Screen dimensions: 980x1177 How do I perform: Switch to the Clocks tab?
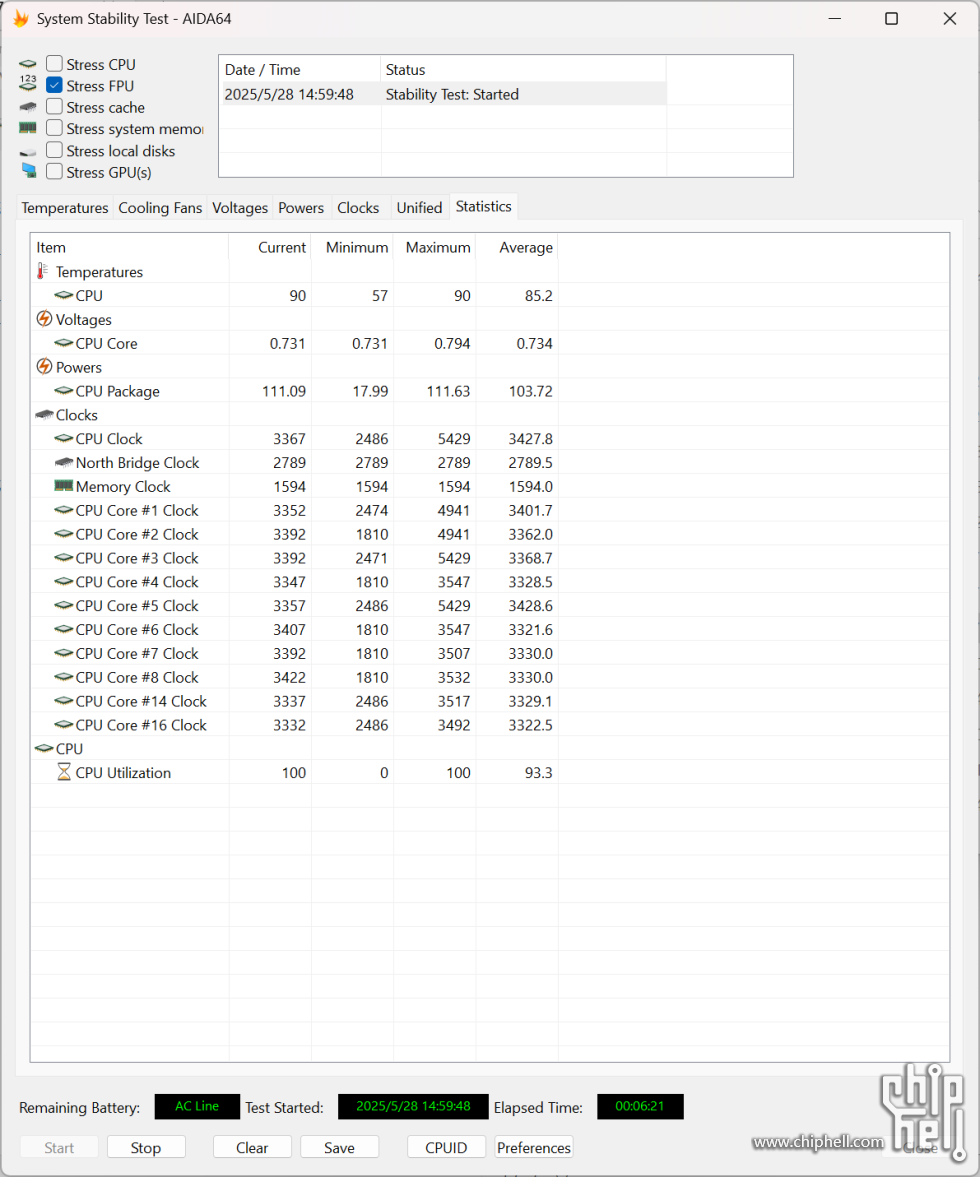(358, 208)
